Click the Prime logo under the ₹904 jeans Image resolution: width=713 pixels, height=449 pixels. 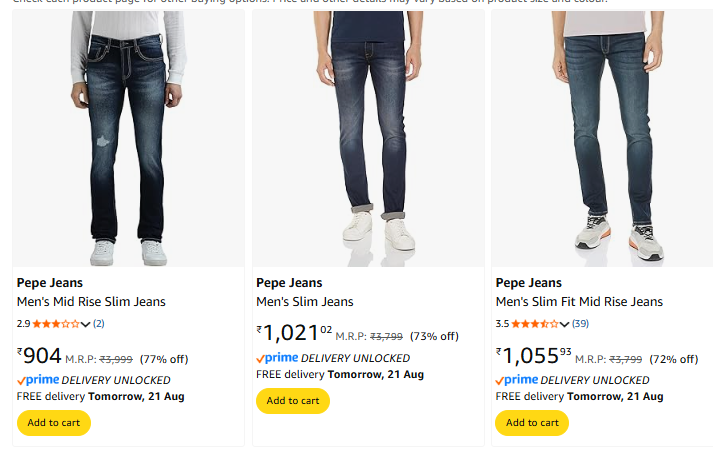[x=38, y=380]
